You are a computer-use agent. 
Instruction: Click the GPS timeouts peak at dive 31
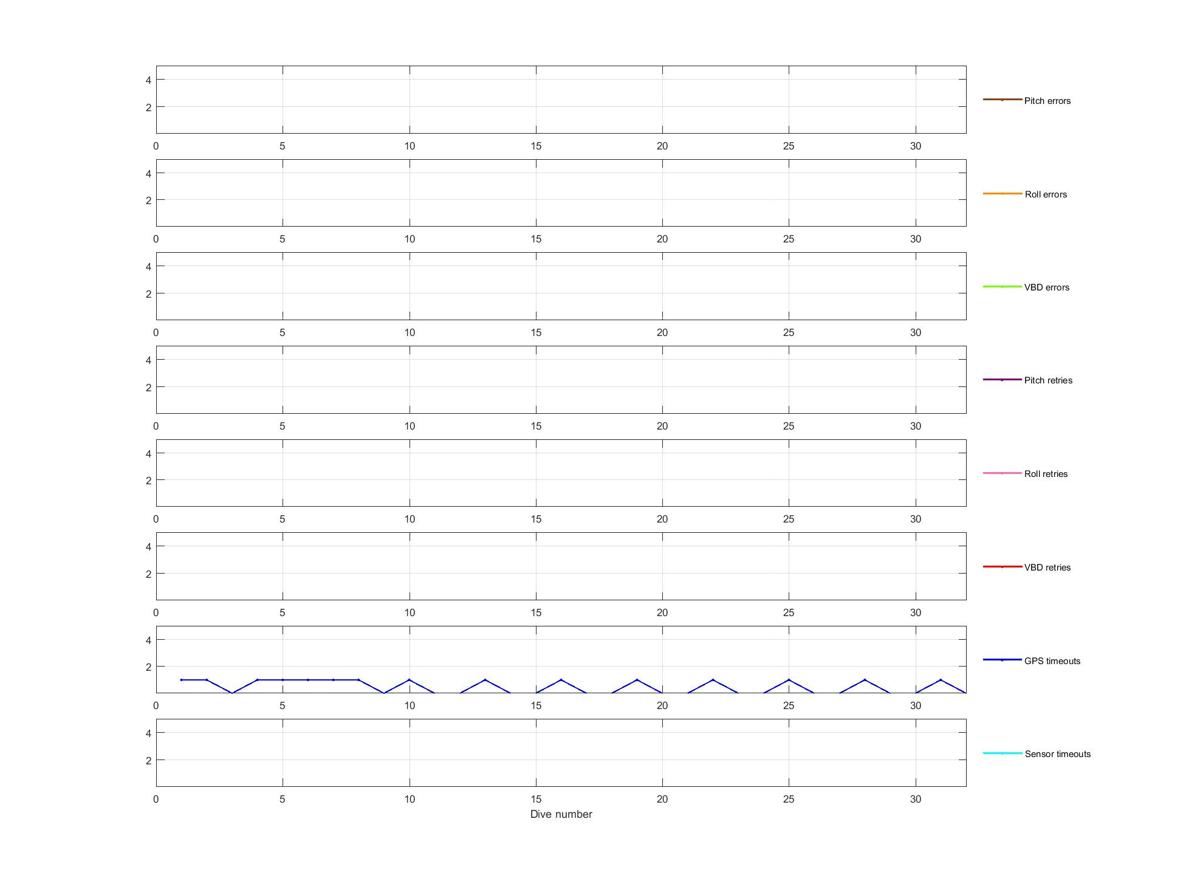click(941, 680)
